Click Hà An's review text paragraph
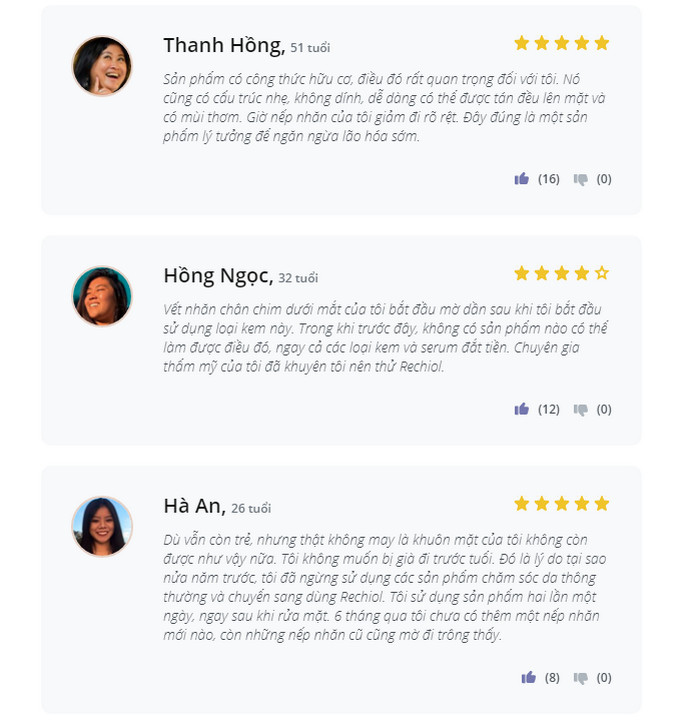Screen dimensions: 700x726 pyautogui.click(x=385, y=587)
